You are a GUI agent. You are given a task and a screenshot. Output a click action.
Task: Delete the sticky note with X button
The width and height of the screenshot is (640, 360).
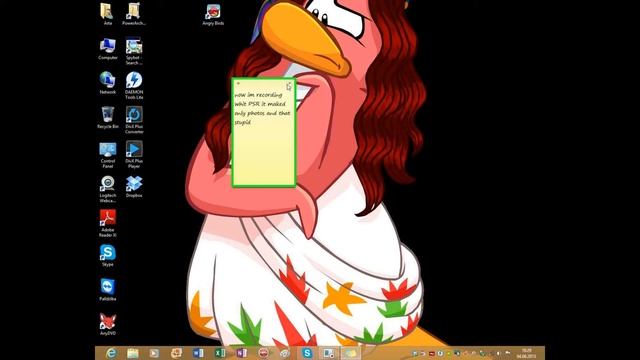tap(289, 84)
